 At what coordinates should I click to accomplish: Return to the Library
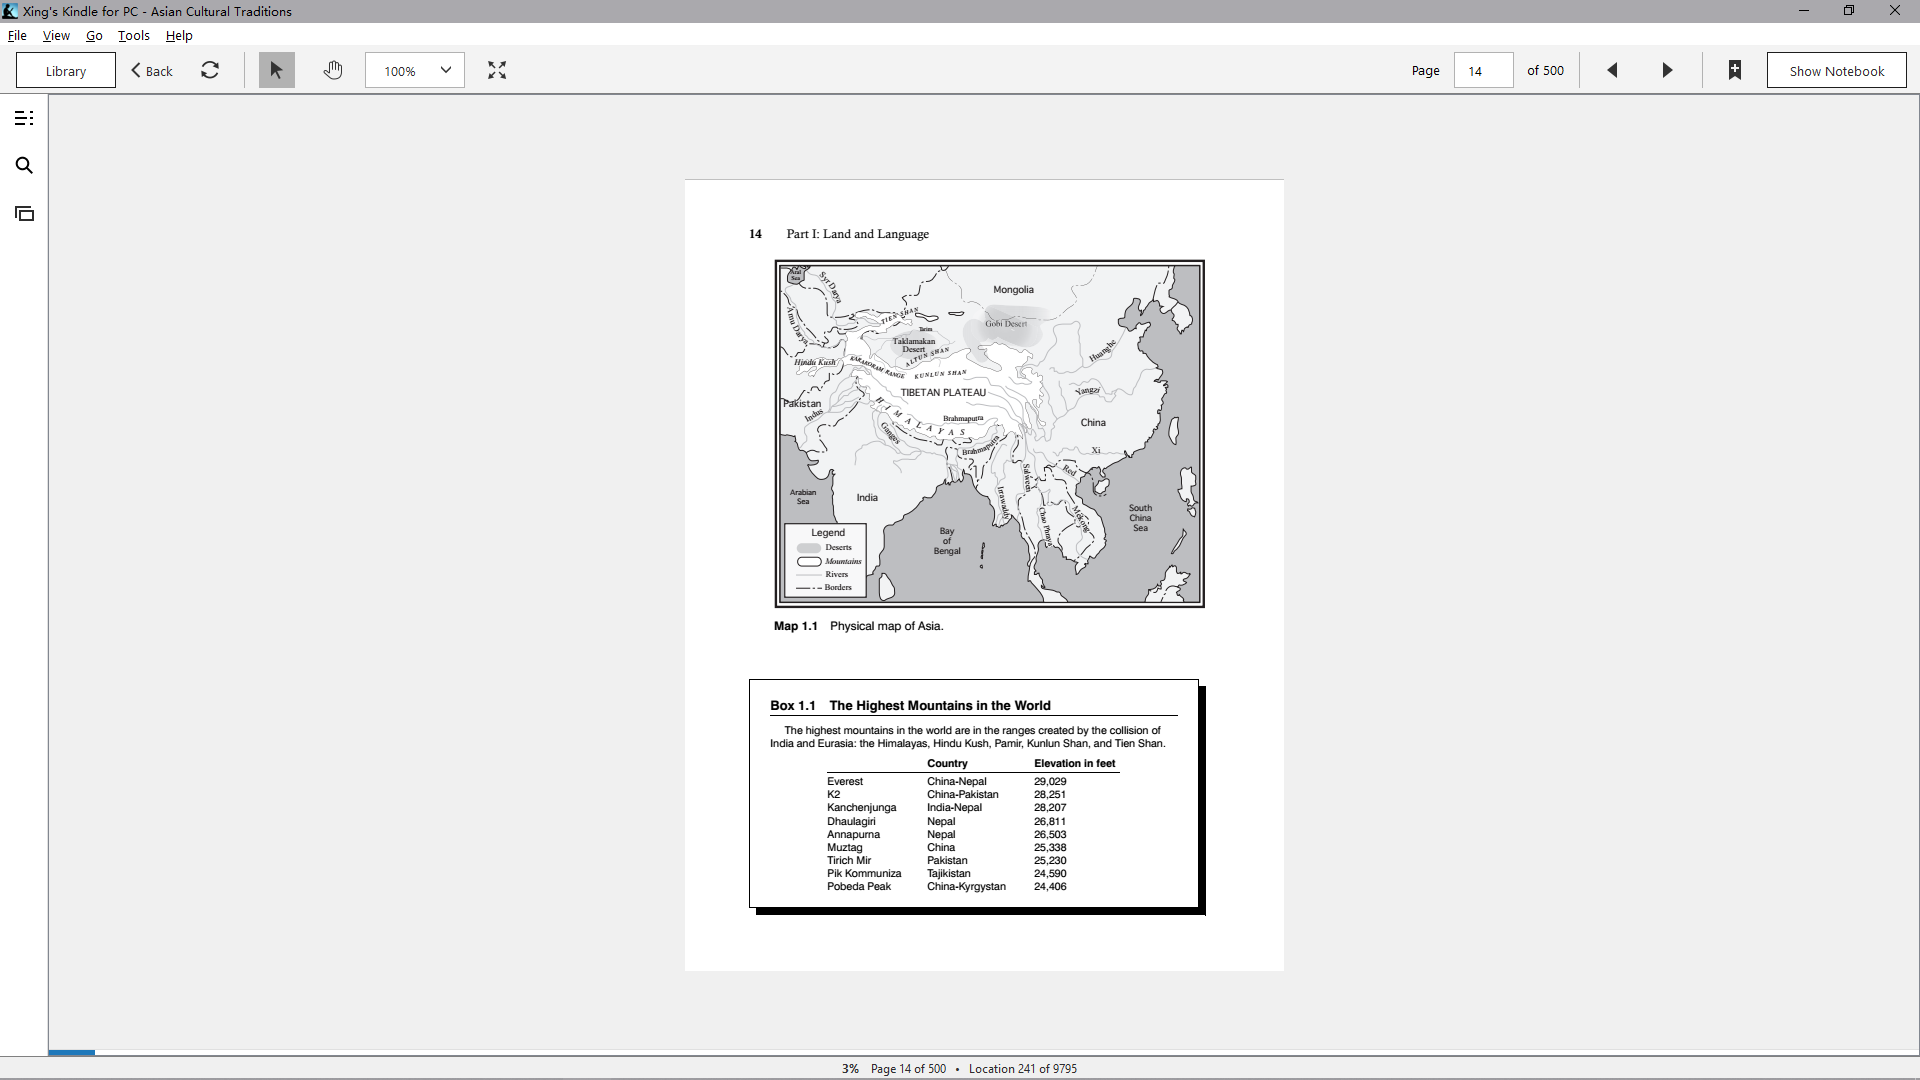(66, 70)
